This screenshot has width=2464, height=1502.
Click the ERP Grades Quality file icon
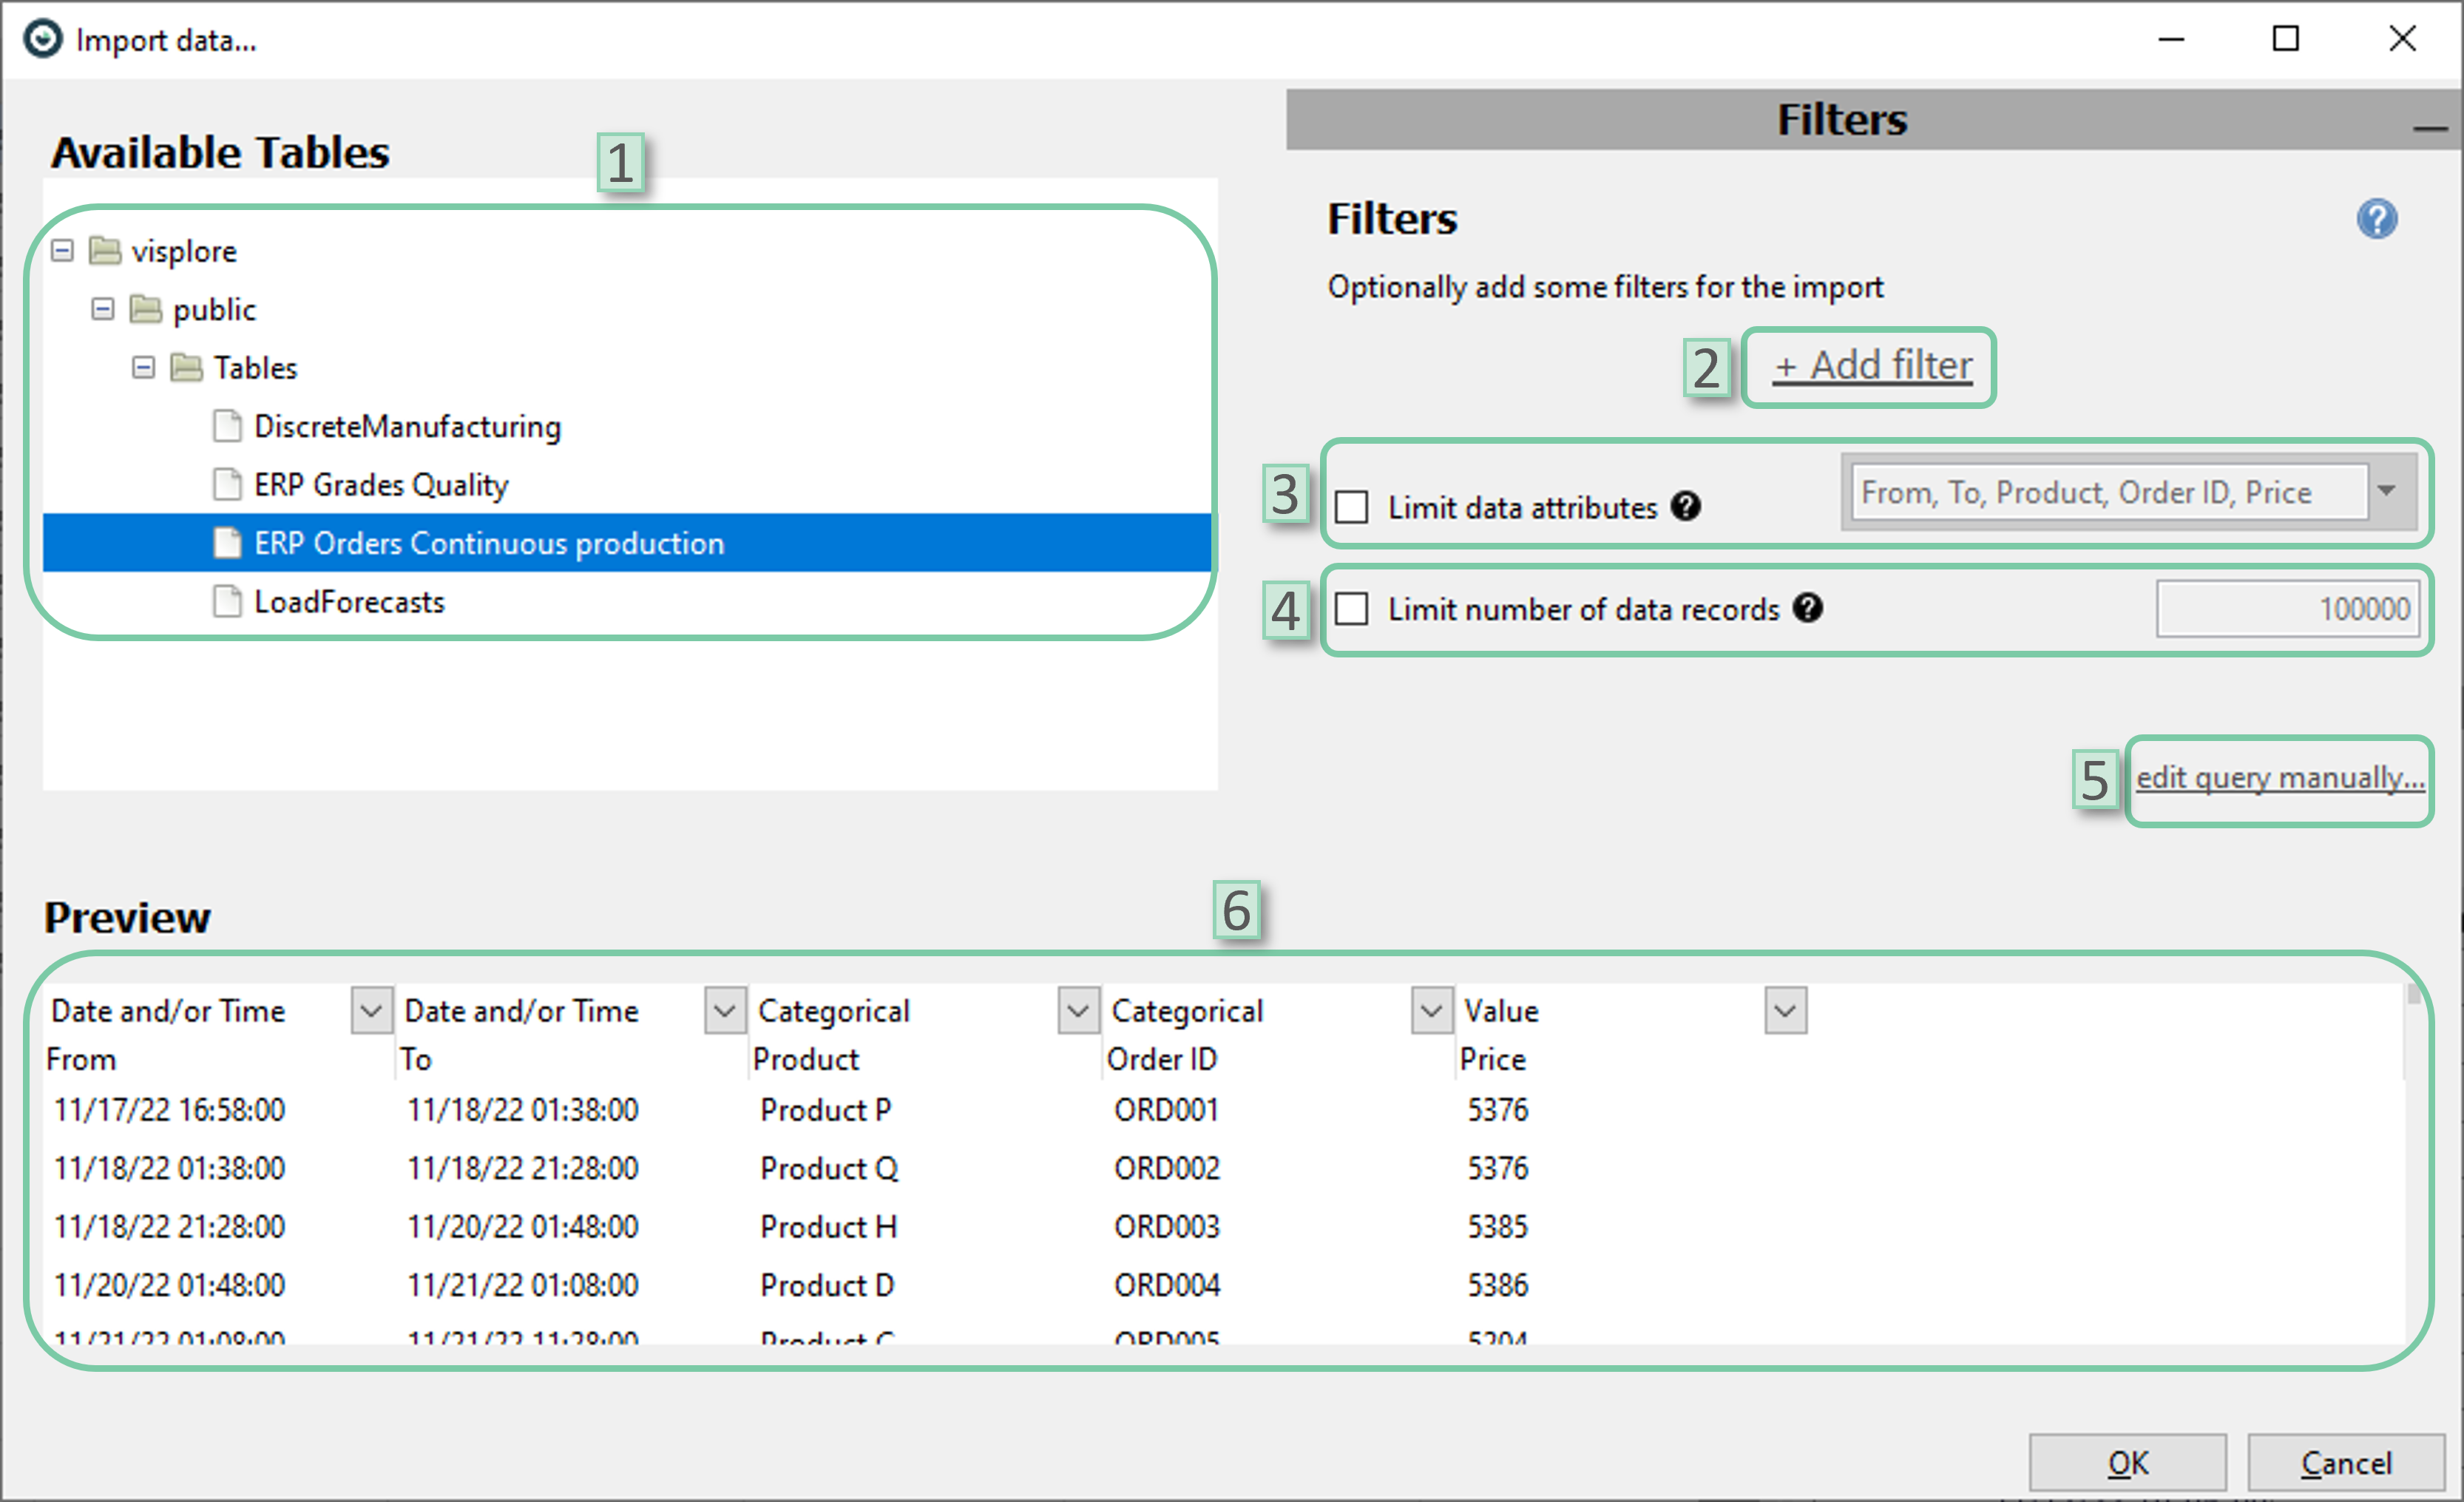227,484
